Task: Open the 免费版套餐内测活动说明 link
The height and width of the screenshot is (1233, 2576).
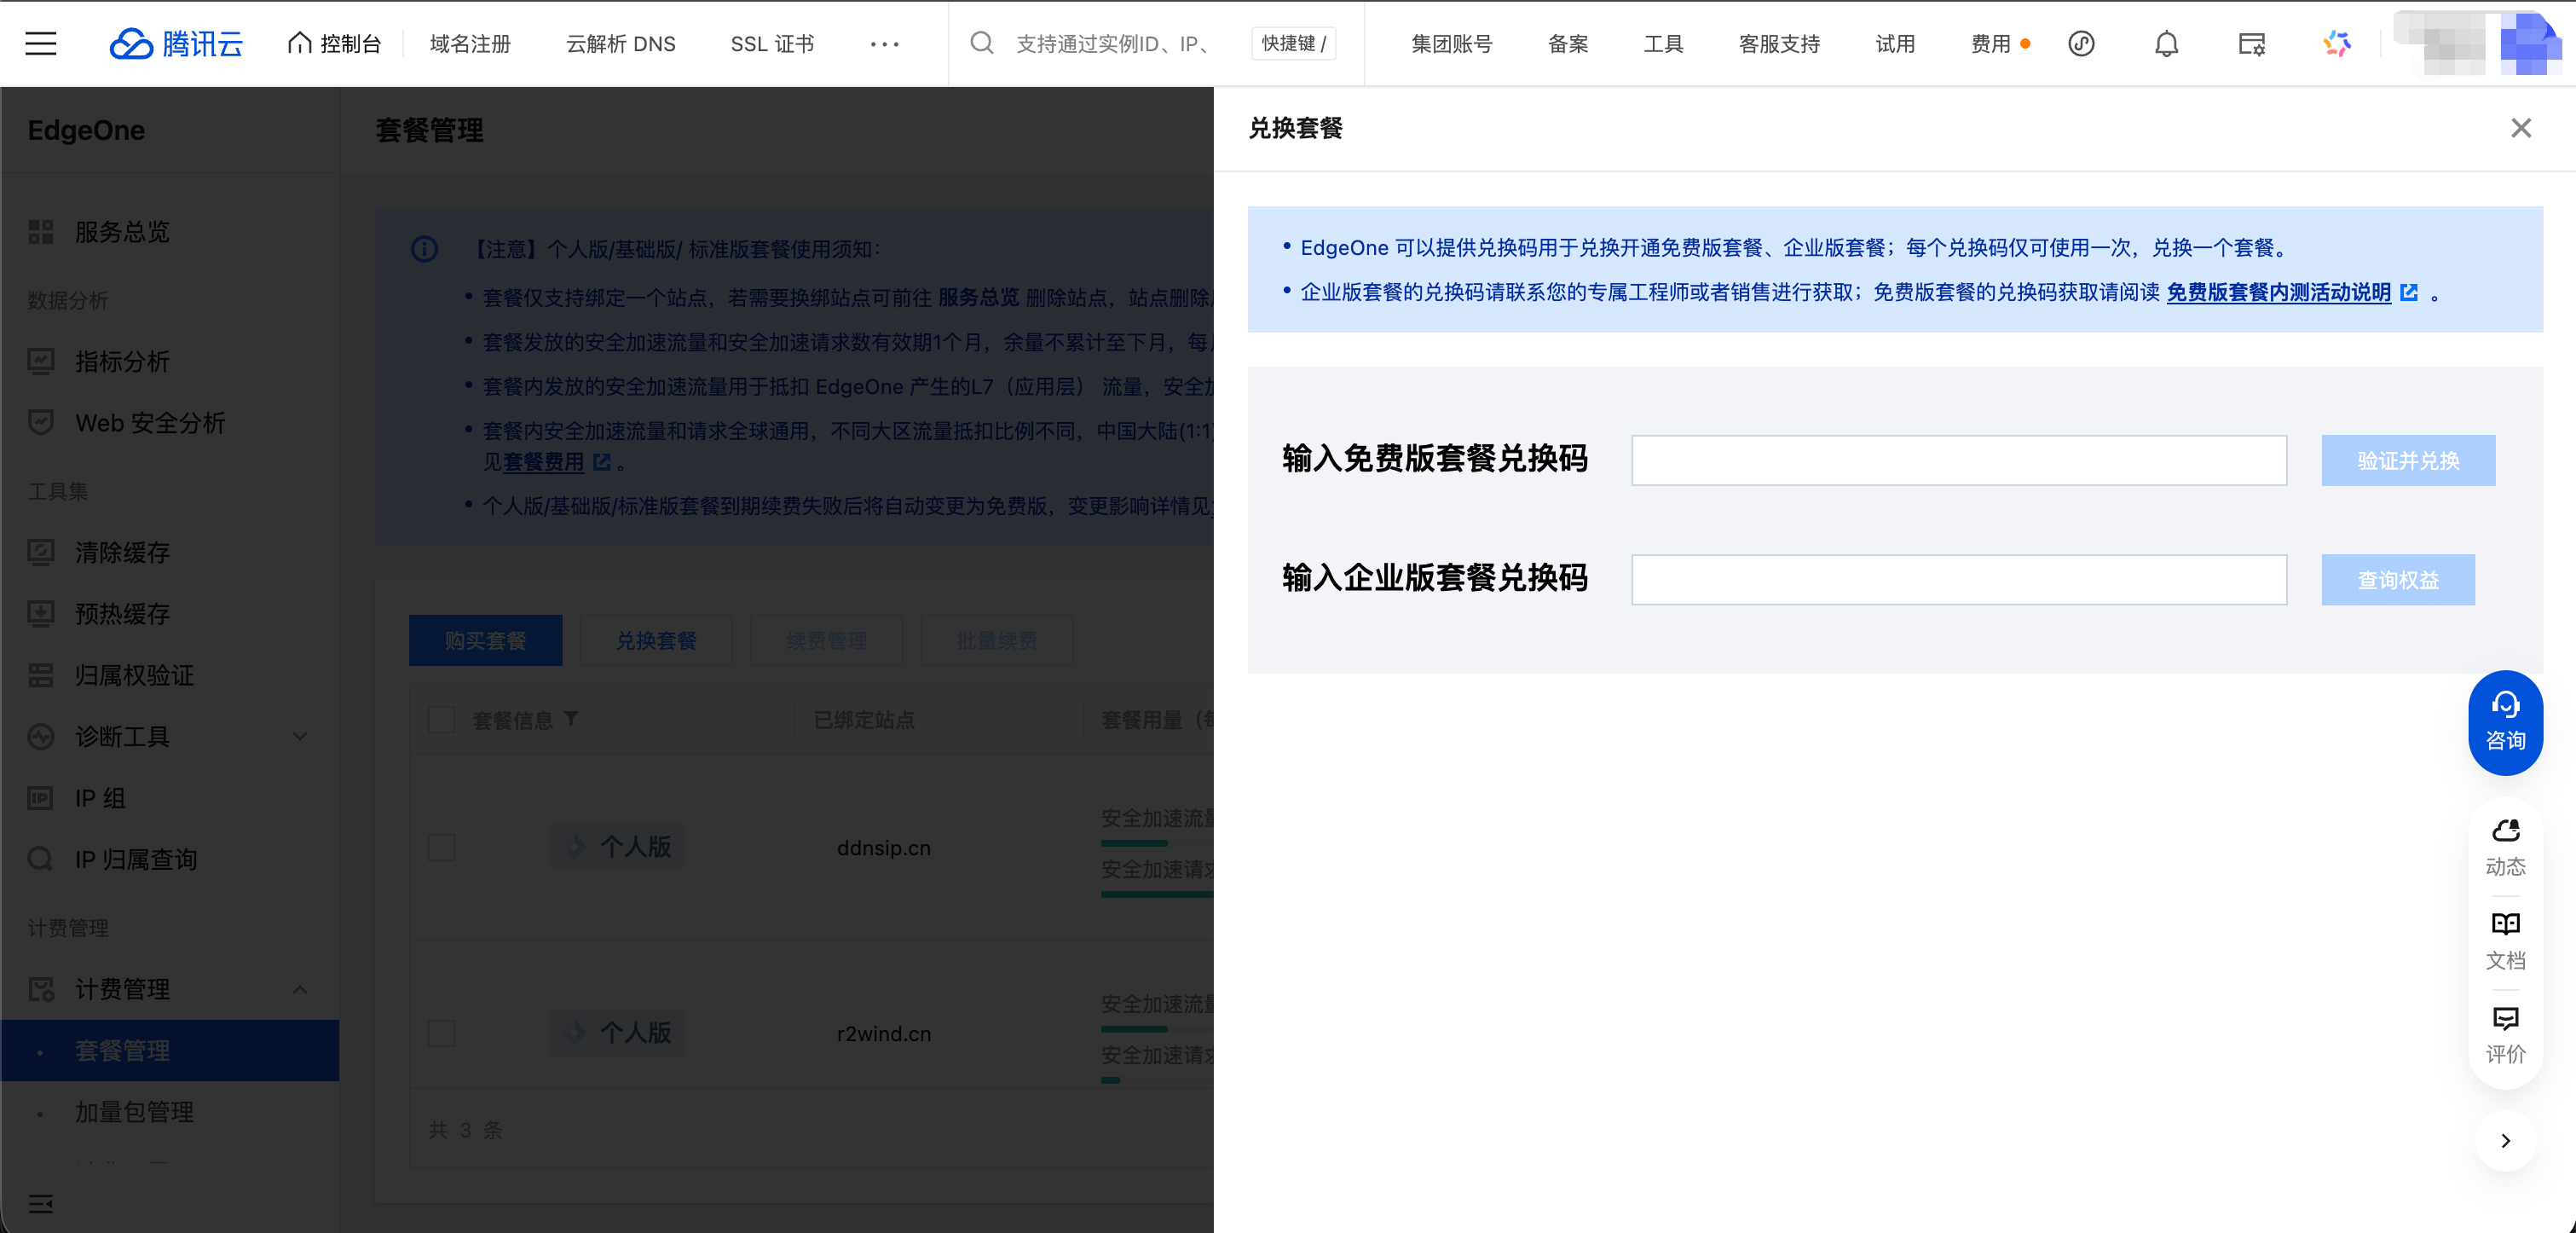Action: tap(2278, 292)
